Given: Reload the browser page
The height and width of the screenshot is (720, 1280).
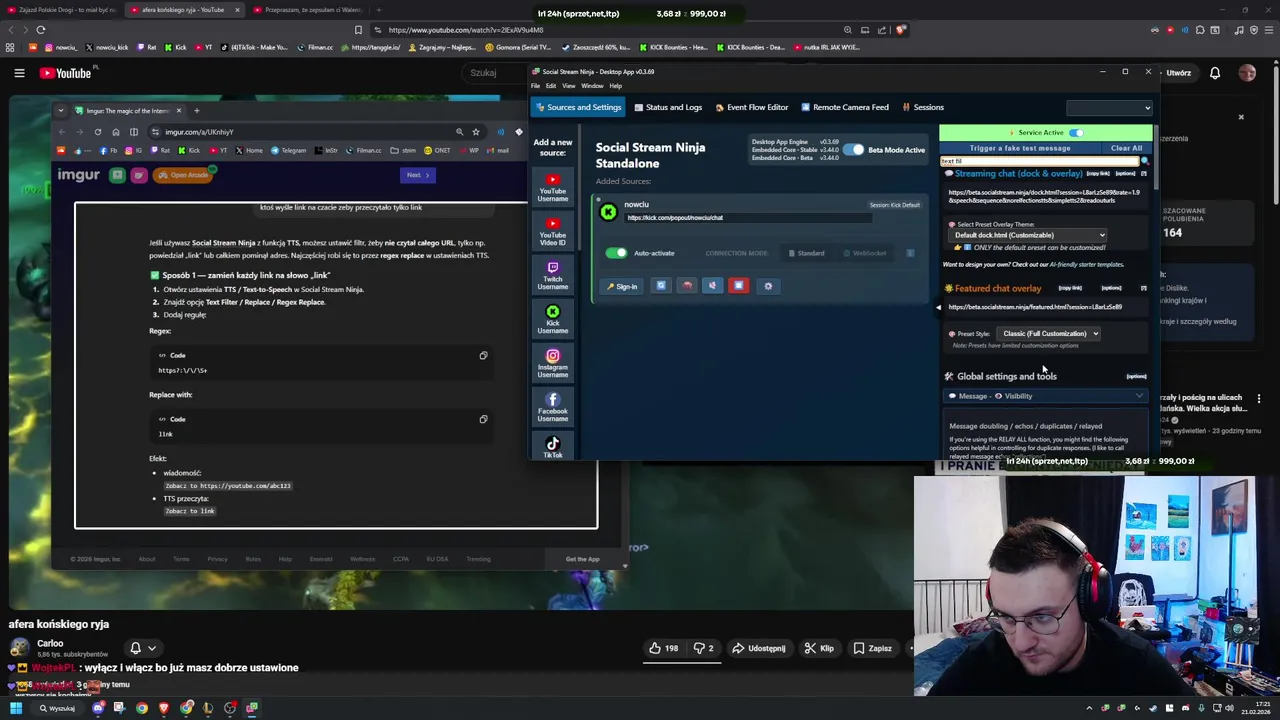Looking at the screenshot, I should coord(40,30).
